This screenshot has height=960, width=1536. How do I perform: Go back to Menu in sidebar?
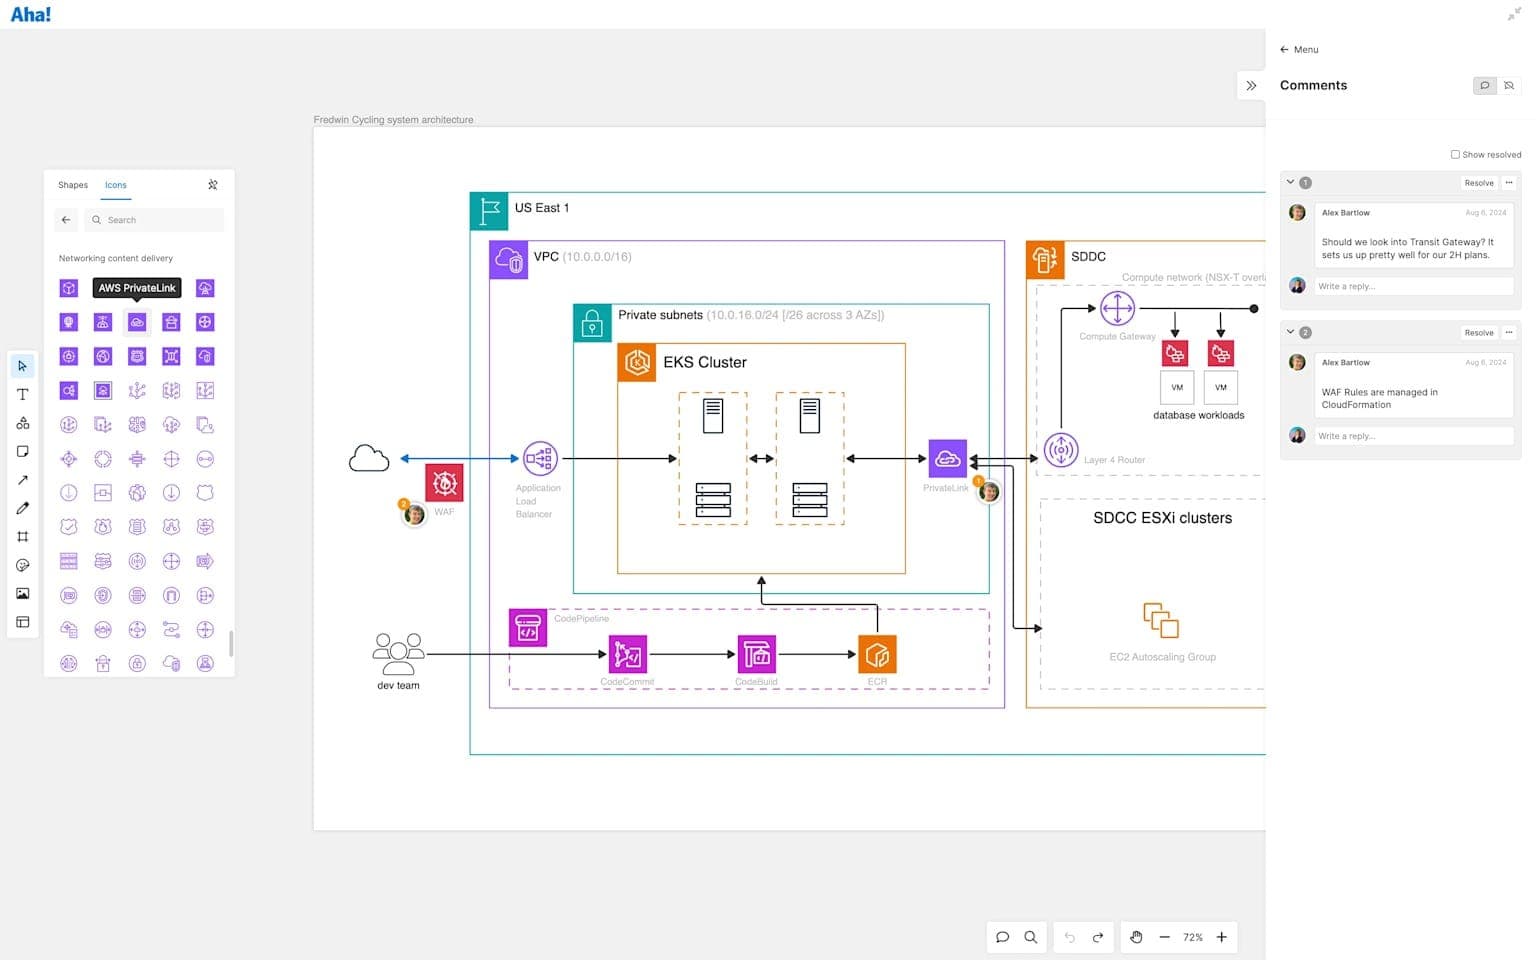click(x=1299, y=49)
